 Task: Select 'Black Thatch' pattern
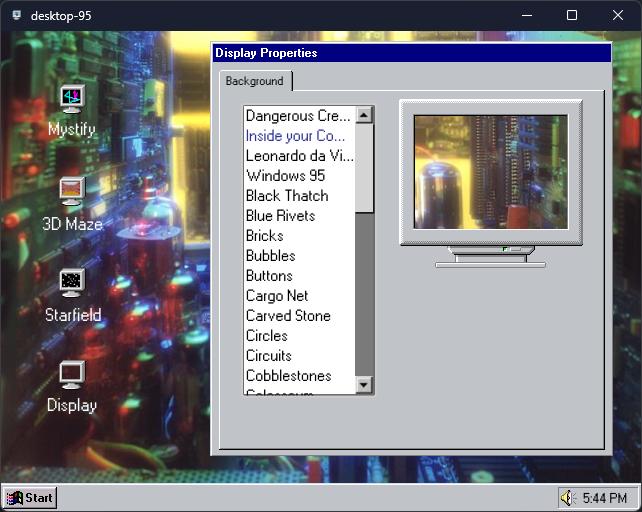coord(299,196)
